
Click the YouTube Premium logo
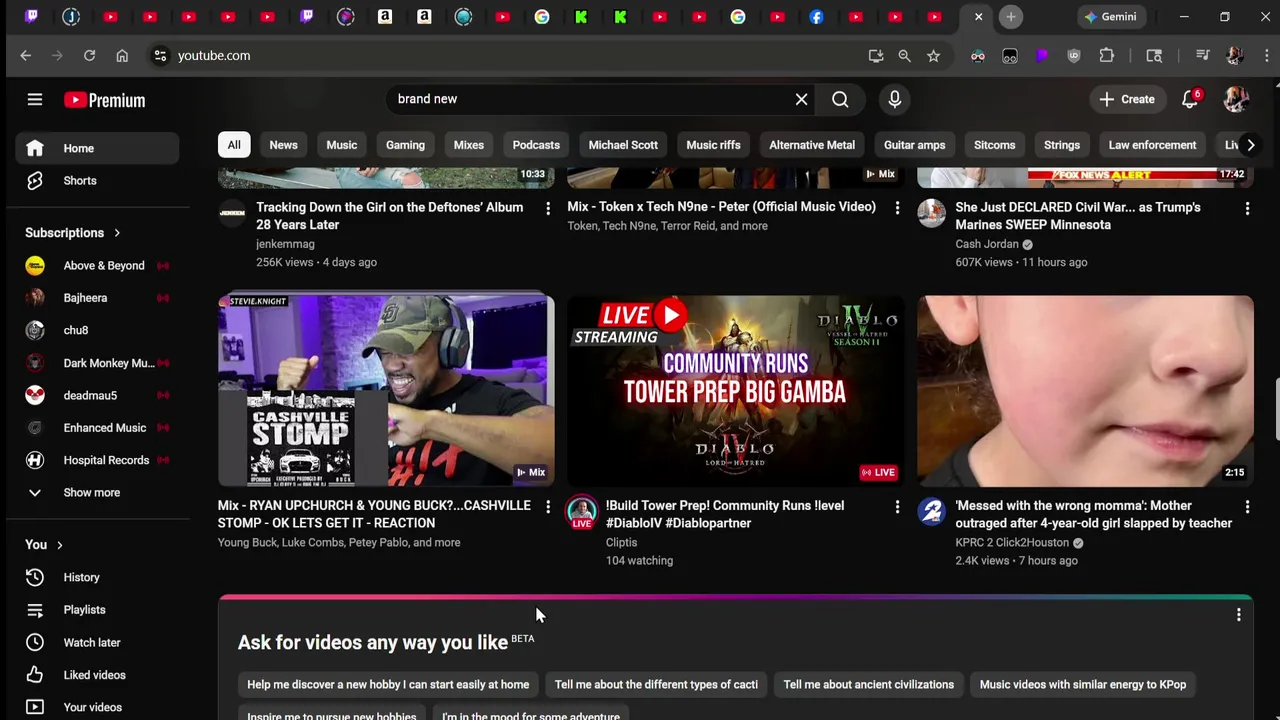105,100
